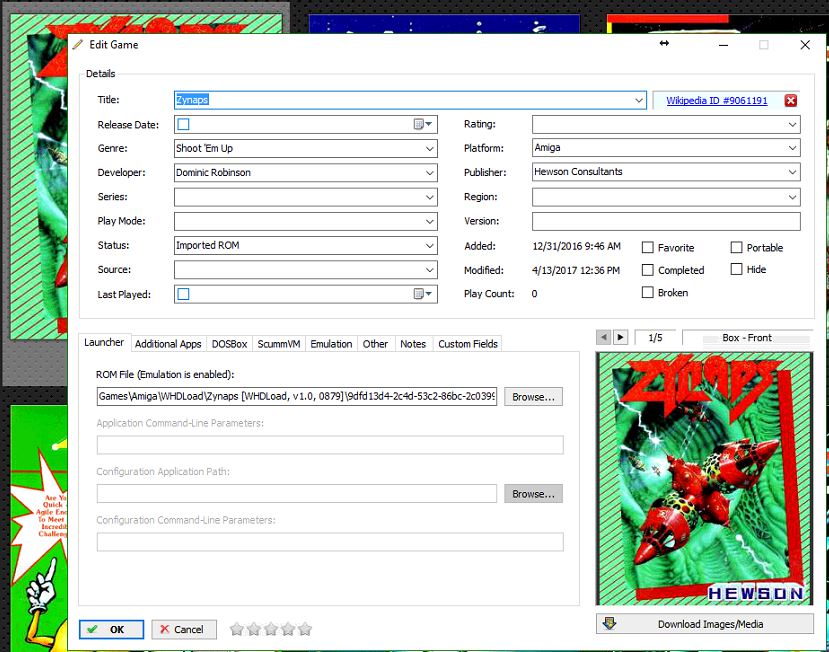829x652 pixels.
Task: Click the OK button
Action: pyautogui.click(x=112, y=629)
